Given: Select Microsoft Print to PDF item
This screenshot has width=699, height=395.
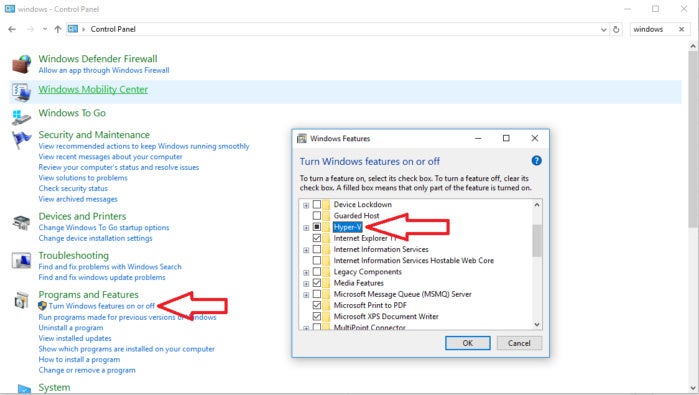Looking at the screenshot, I should pos(370,305).
